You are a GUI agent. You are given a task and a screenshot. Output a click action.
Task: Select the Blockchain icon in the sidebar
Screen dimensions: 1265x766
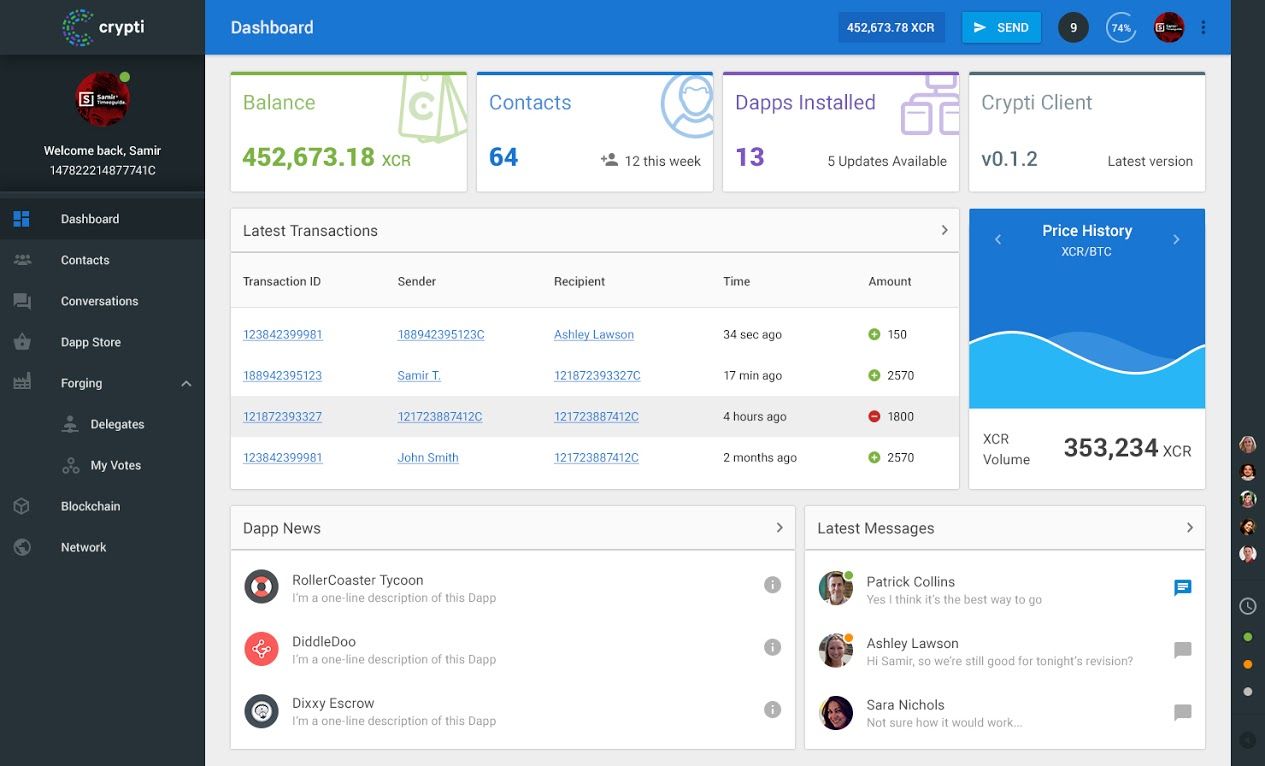click(x=22, y=506)
